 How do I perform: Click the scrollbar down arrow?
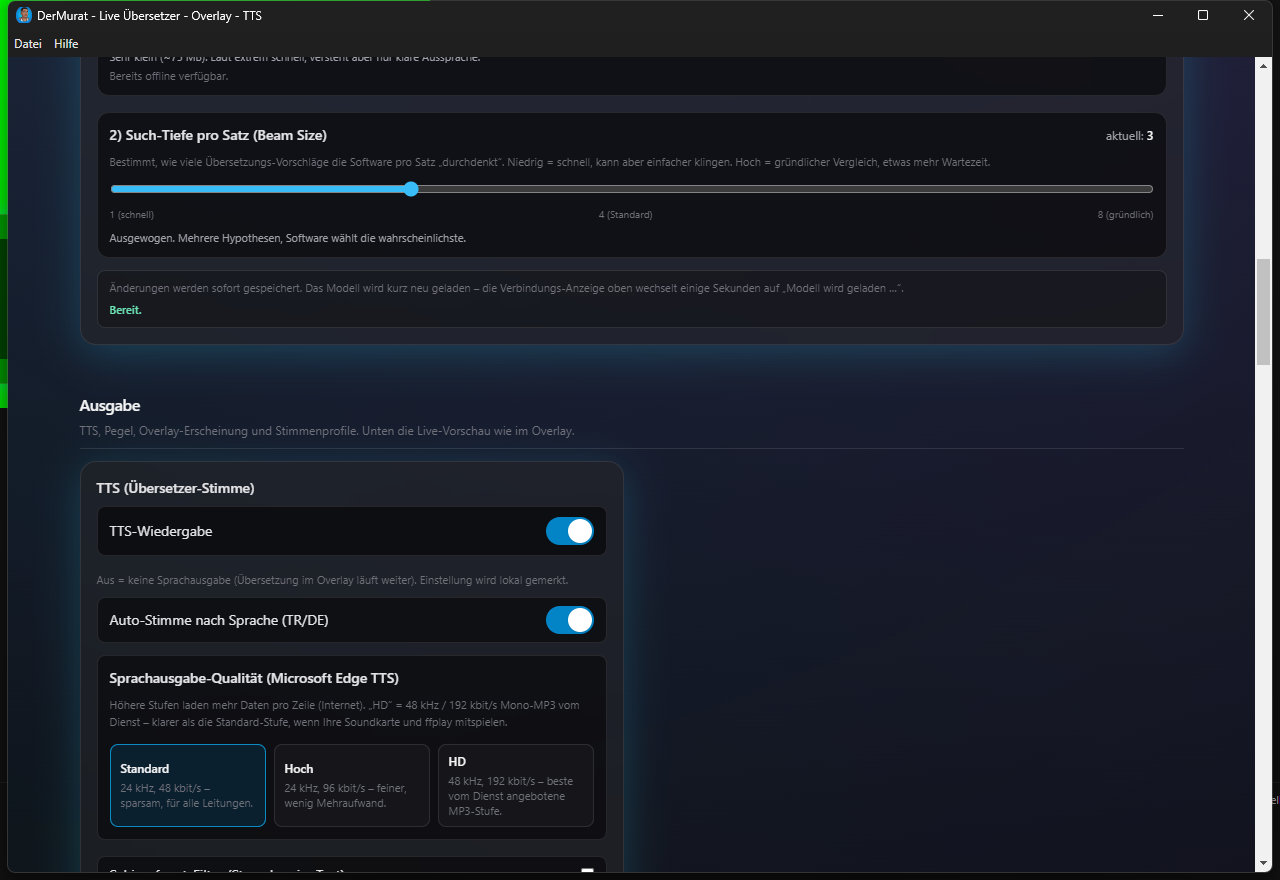[1263, 862]
